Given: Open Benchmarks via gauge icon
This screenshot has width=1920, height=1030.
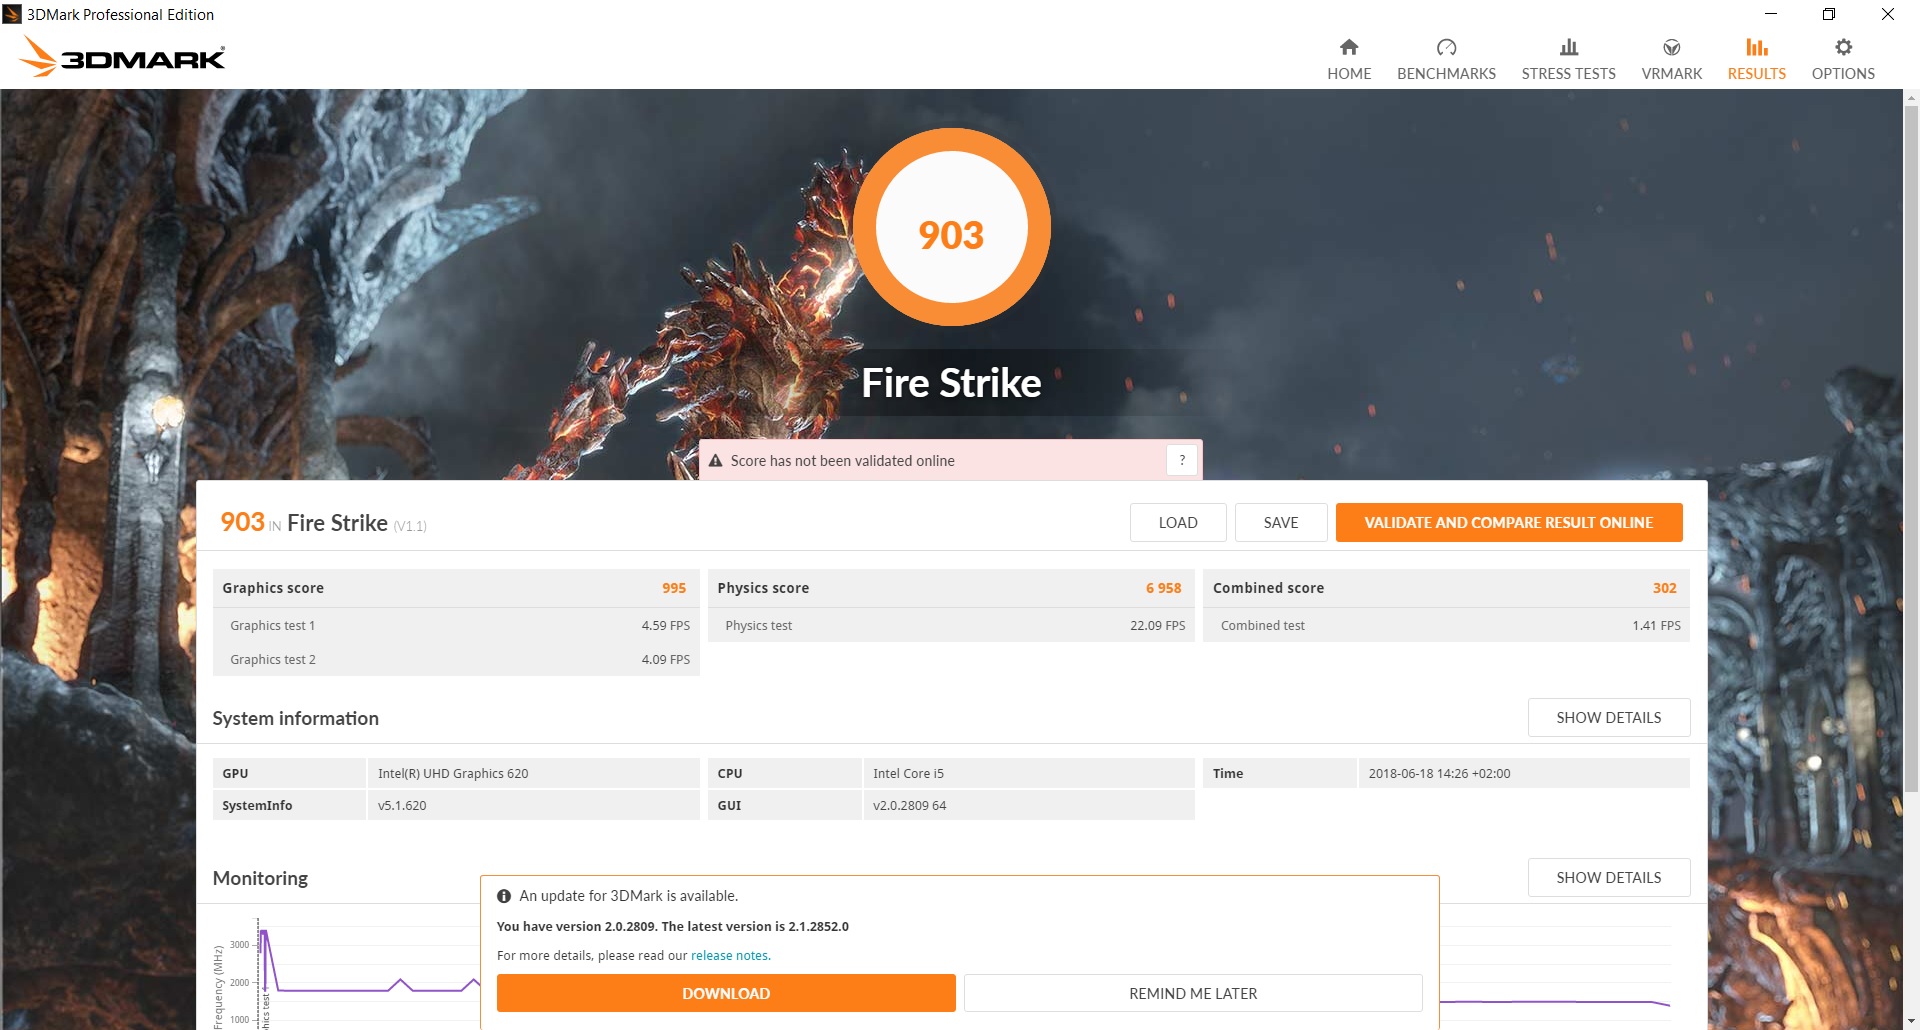Looking at the screenshot, I should pos(1446,47).
